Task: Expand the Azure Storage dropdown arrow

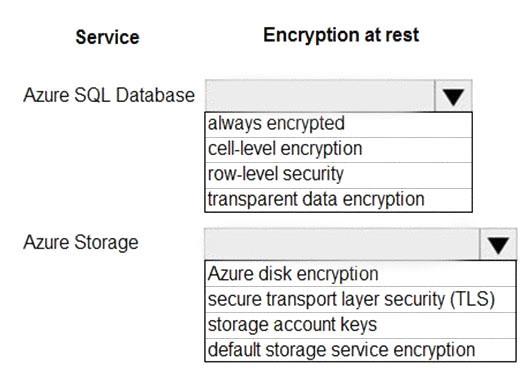Action: [498, 244]
